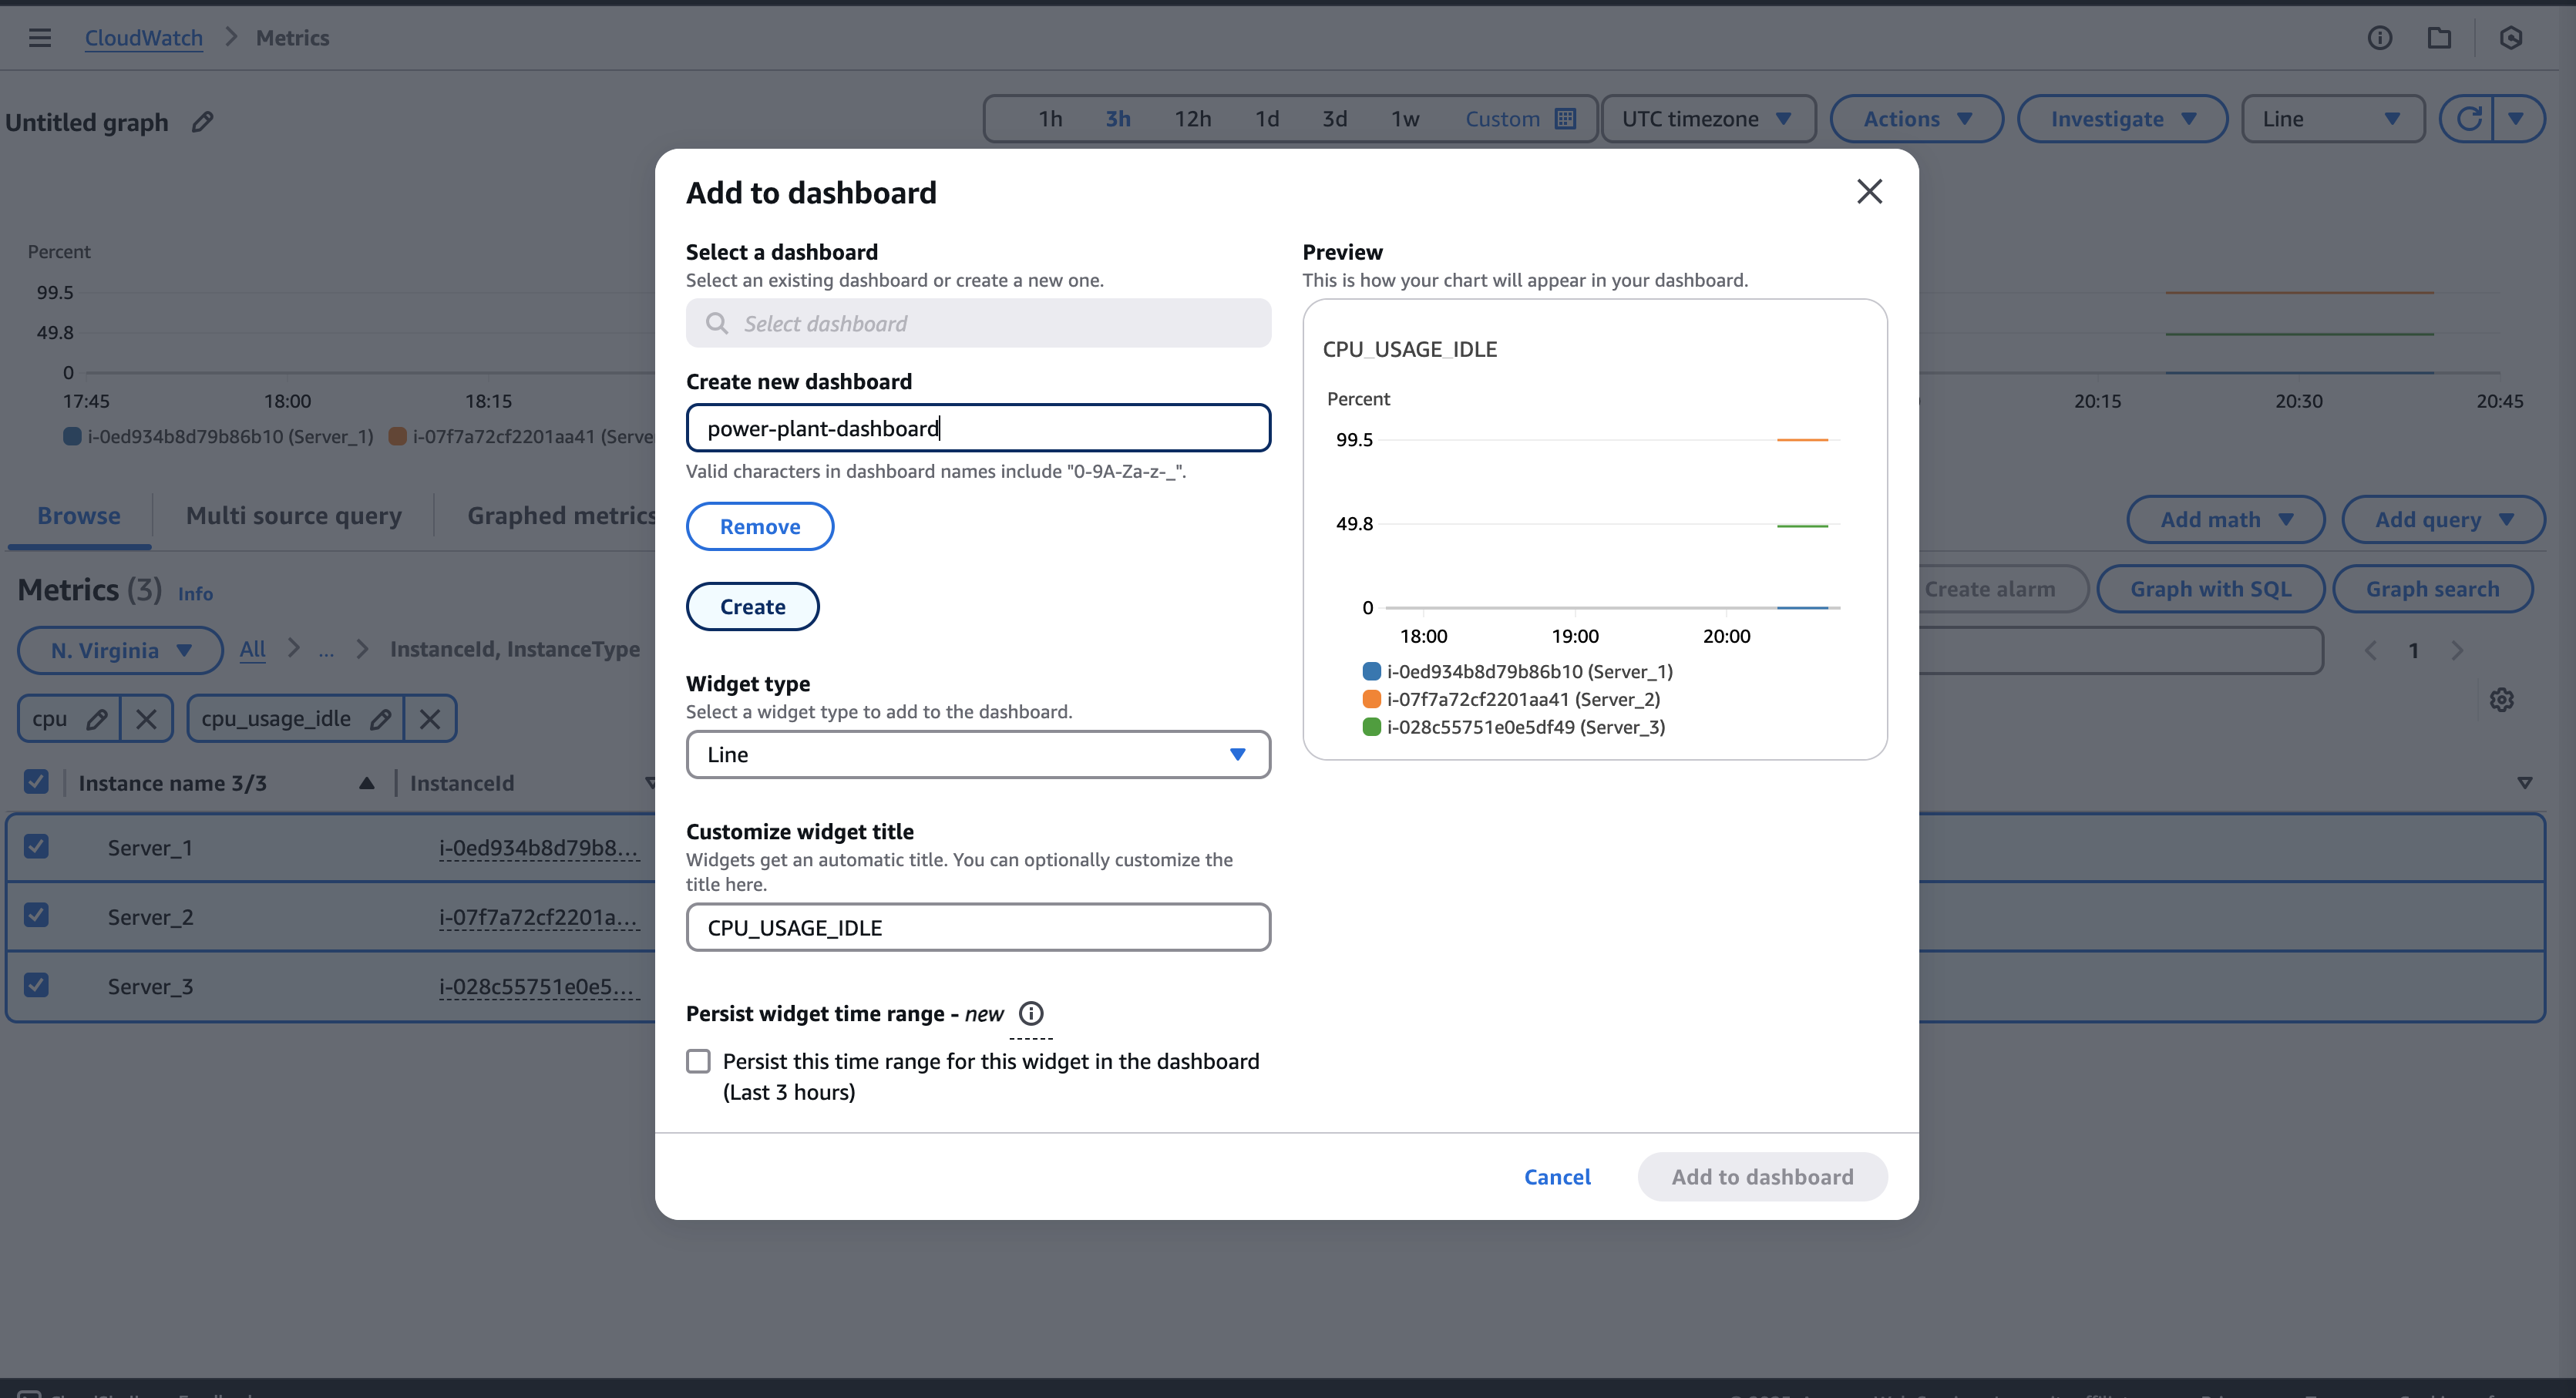Remove the cpu filter chip
Viewport: 2576px width, 1398px height.
(146, 718)
